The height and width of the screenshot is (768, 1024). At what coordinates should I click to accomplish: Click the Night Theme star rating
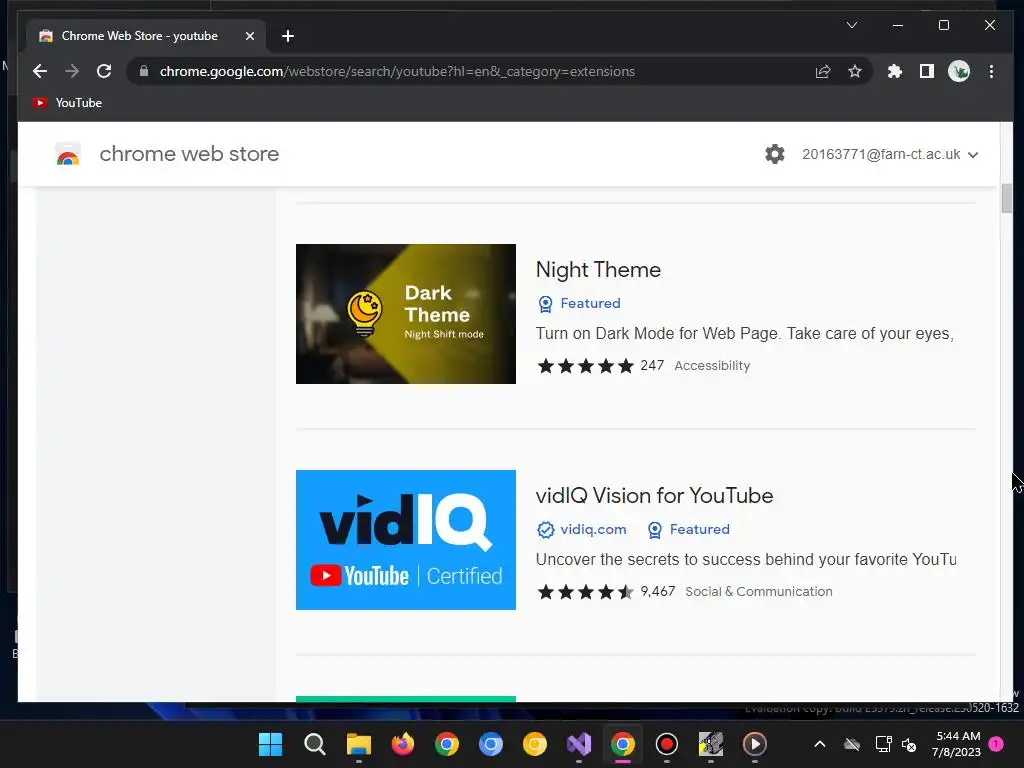tap(586, 366)
